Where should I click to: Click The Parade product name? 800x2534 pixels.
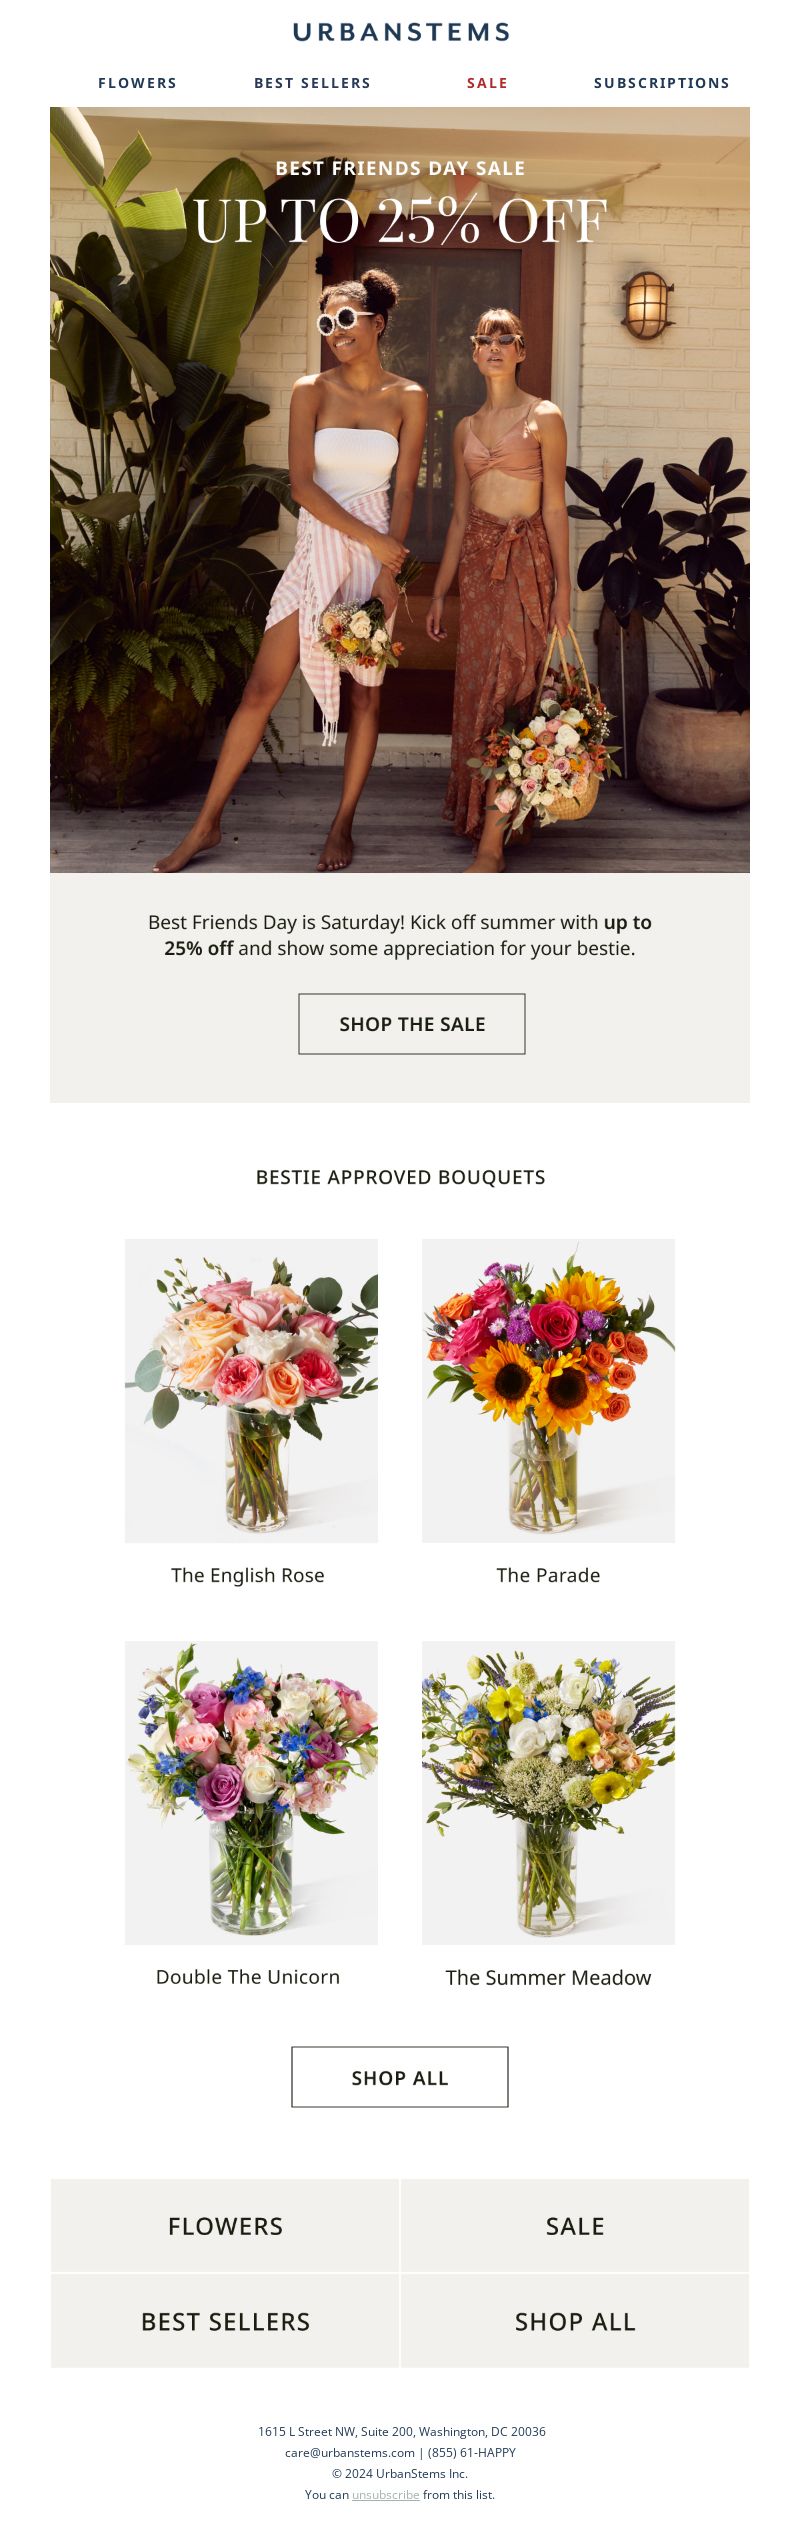coord(548,1575)
